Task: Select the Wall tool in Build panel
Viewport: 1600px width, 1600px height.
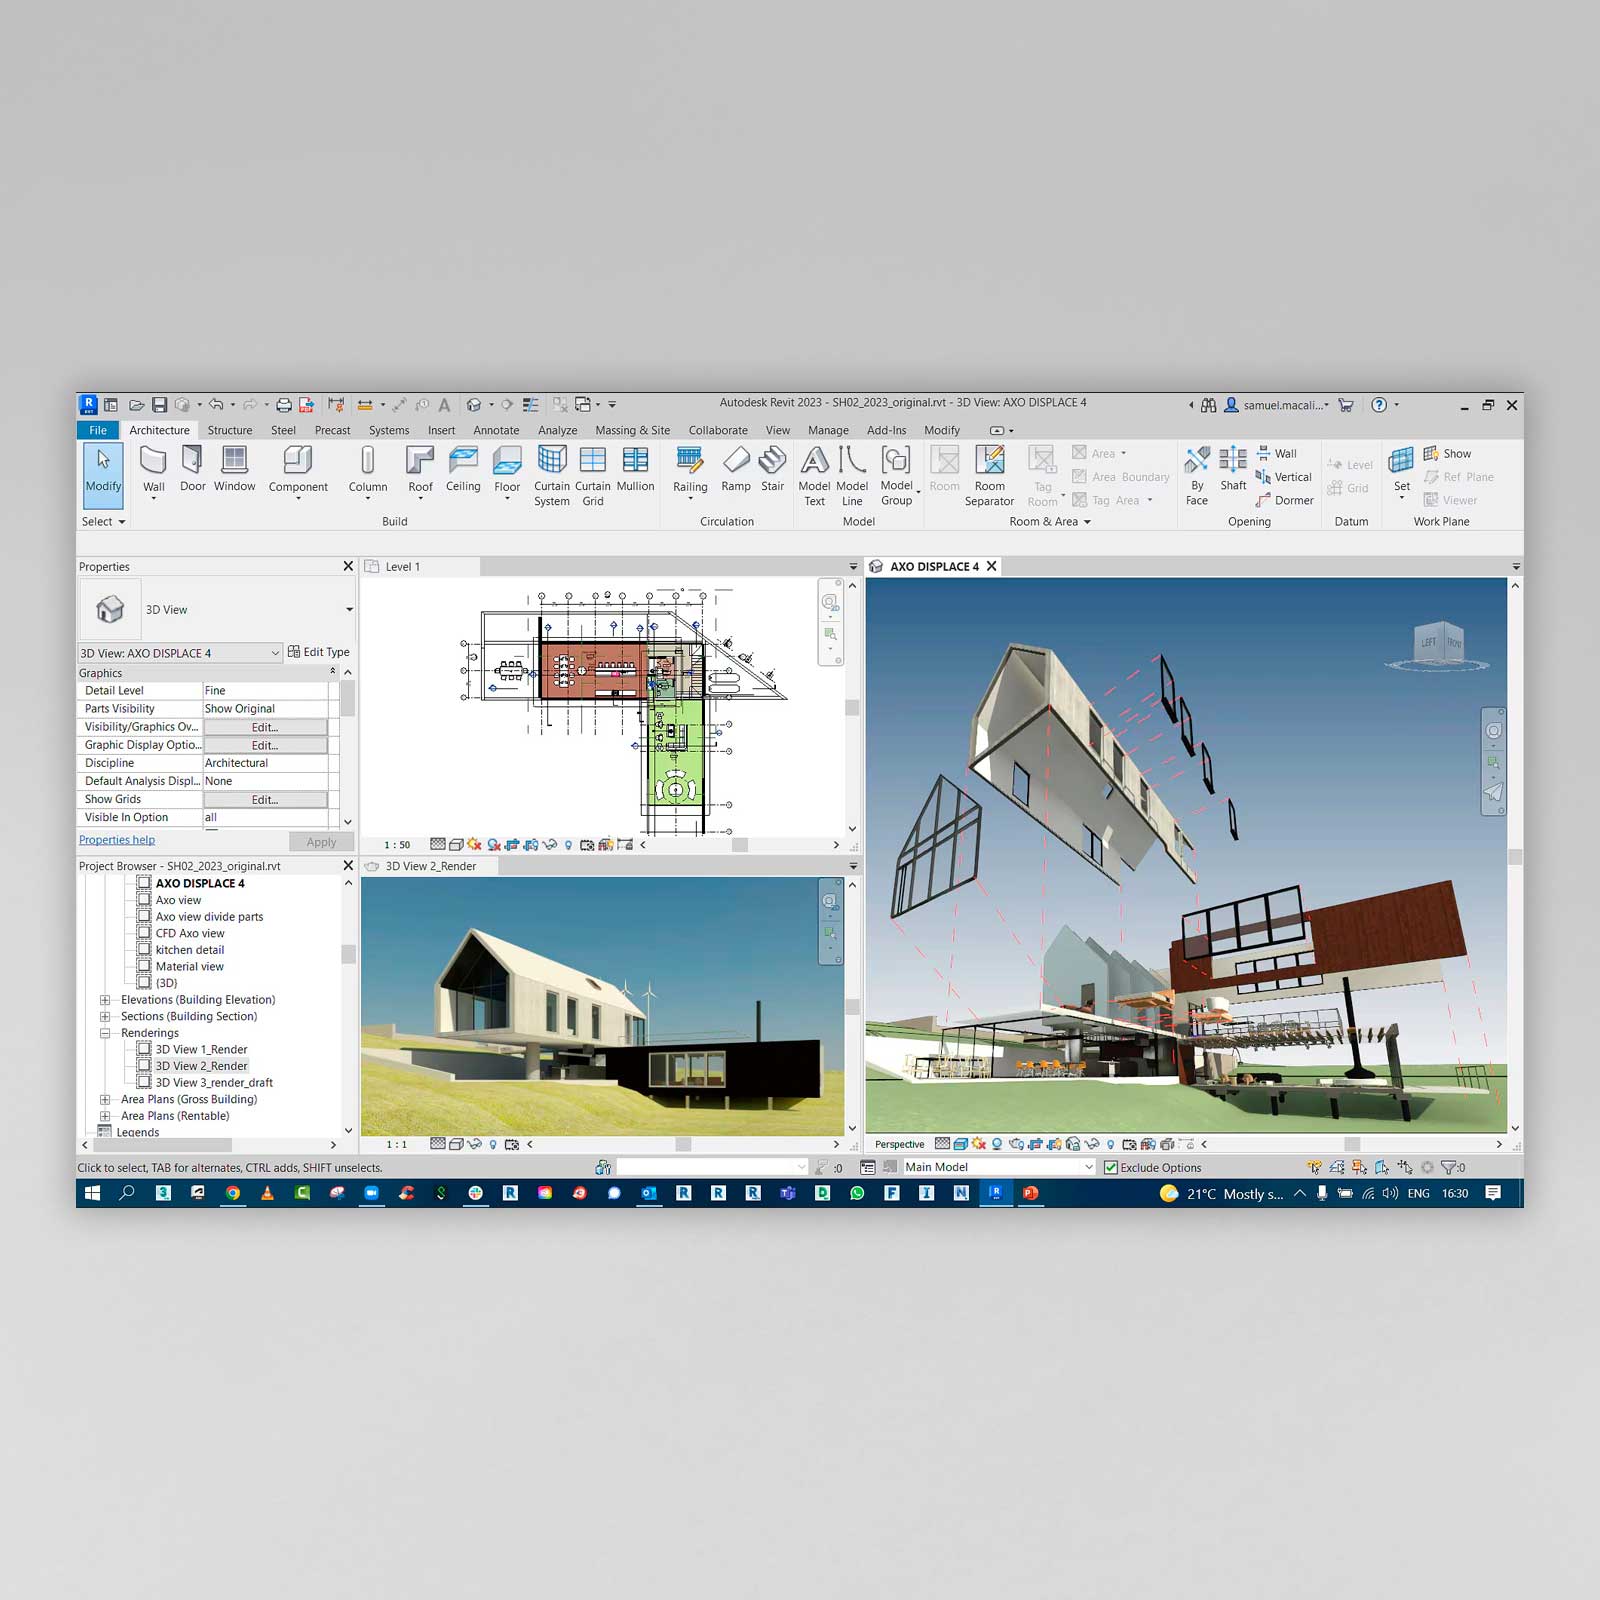Action: (x=153, y=469)
